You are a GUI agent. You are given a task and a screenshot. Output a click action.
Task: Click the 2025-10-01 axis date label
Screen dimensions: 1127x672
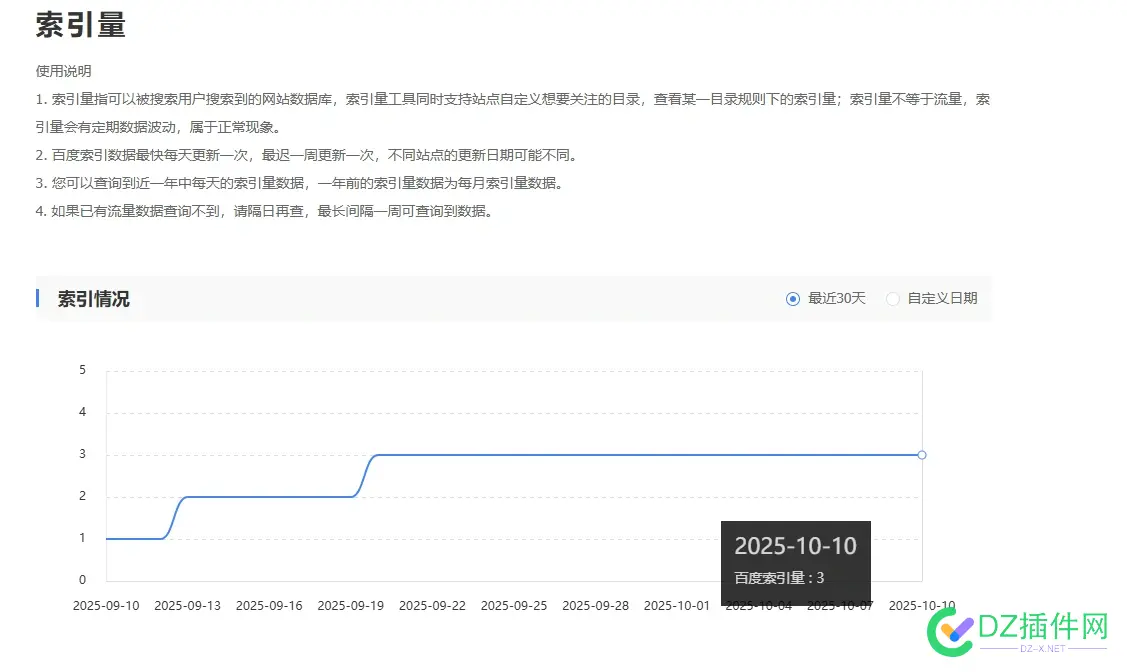point(676,605)
